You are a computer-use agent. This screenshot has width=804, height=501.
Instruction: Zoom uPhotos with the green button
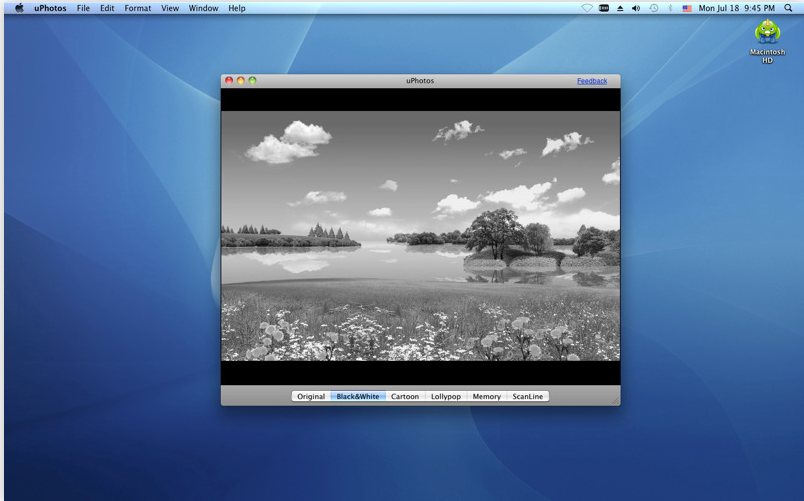click(x=252, y=81)
